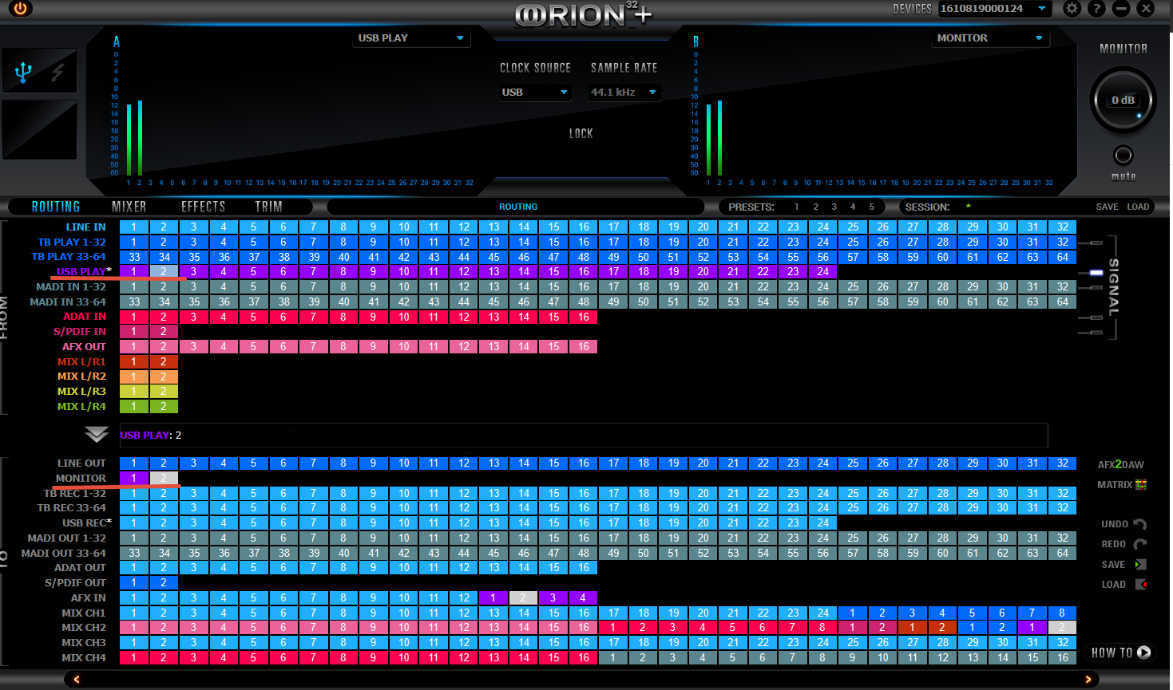Select preset 2

click(815, 207)
